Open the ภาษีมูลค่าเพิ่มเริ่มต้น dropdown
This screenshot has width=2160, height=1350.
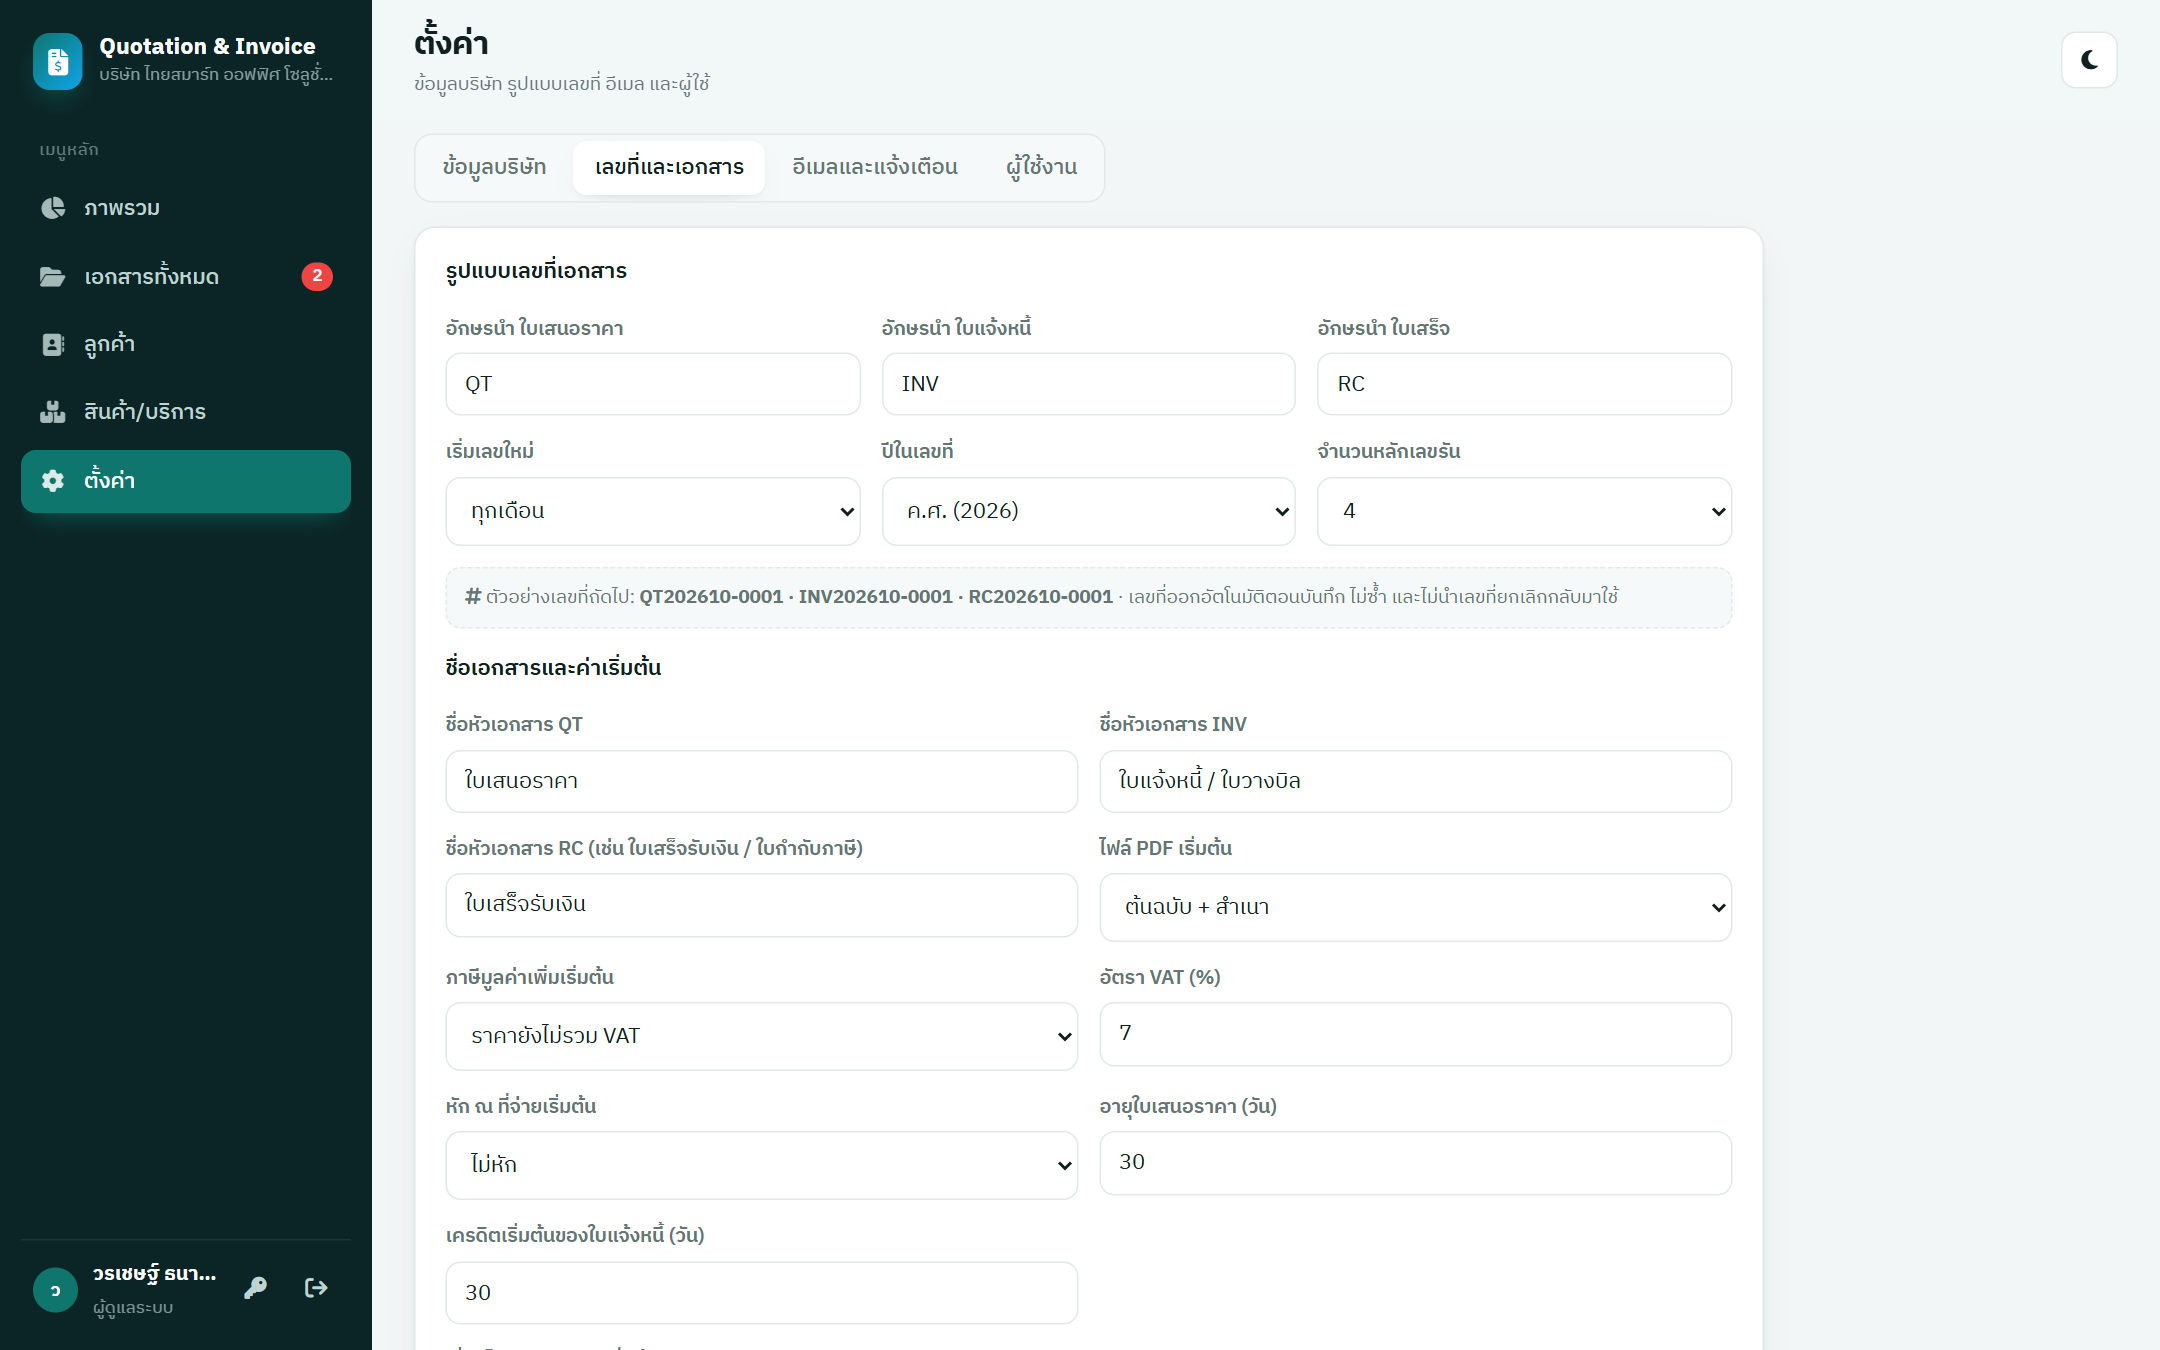(762, 1036)
